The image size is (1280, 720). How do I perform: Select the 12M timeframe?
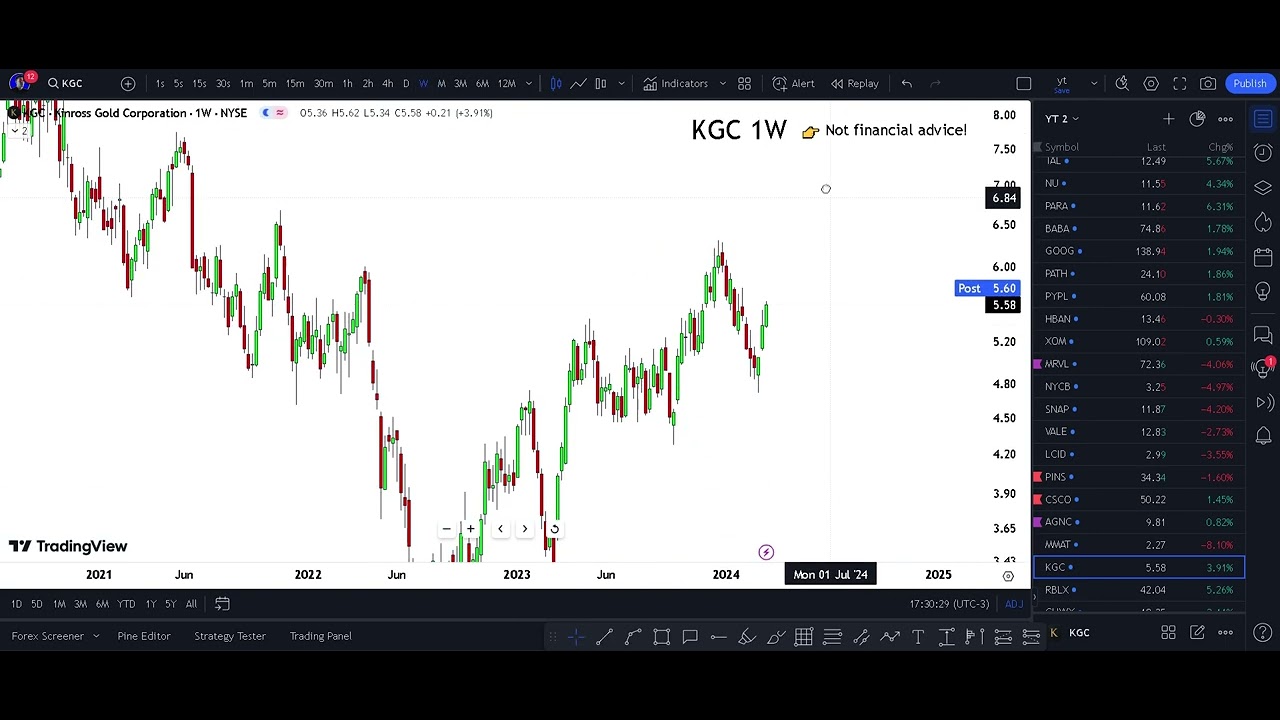pos(507,83)
